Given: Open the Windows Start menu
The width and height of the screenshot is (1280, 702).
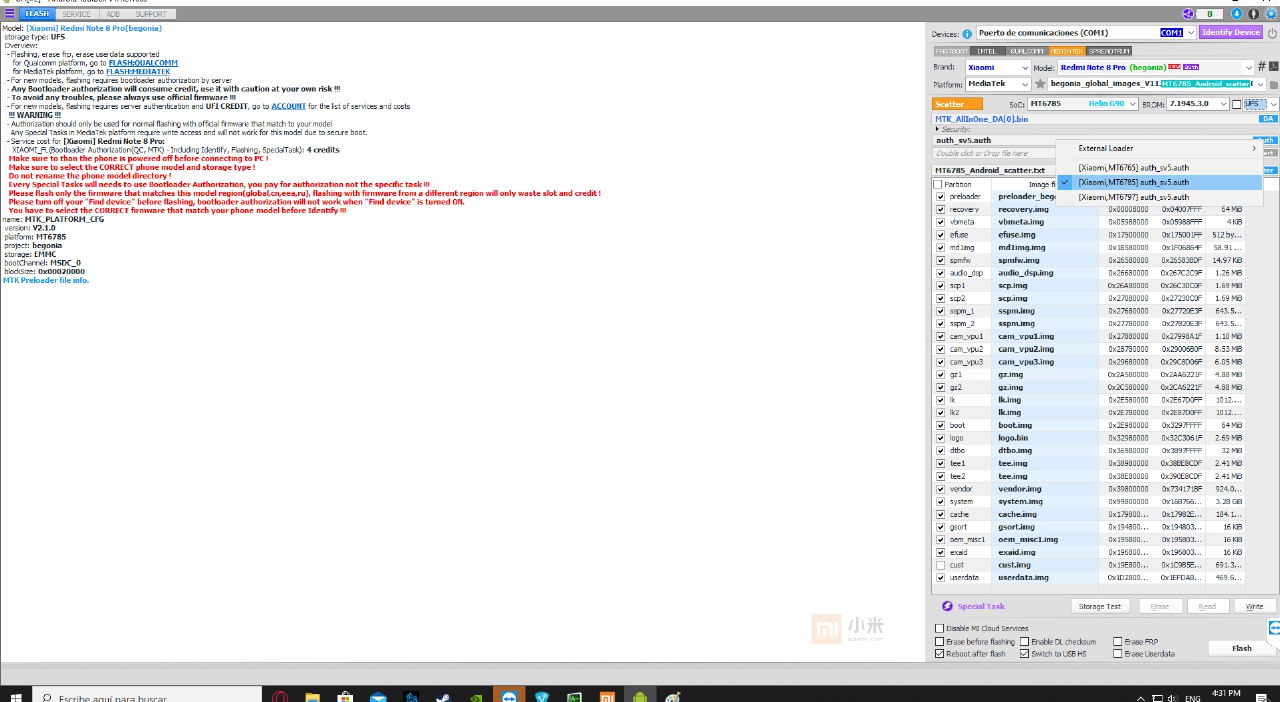Looking at the screenshot, I should pyautogui.click(x=17, y=696).
